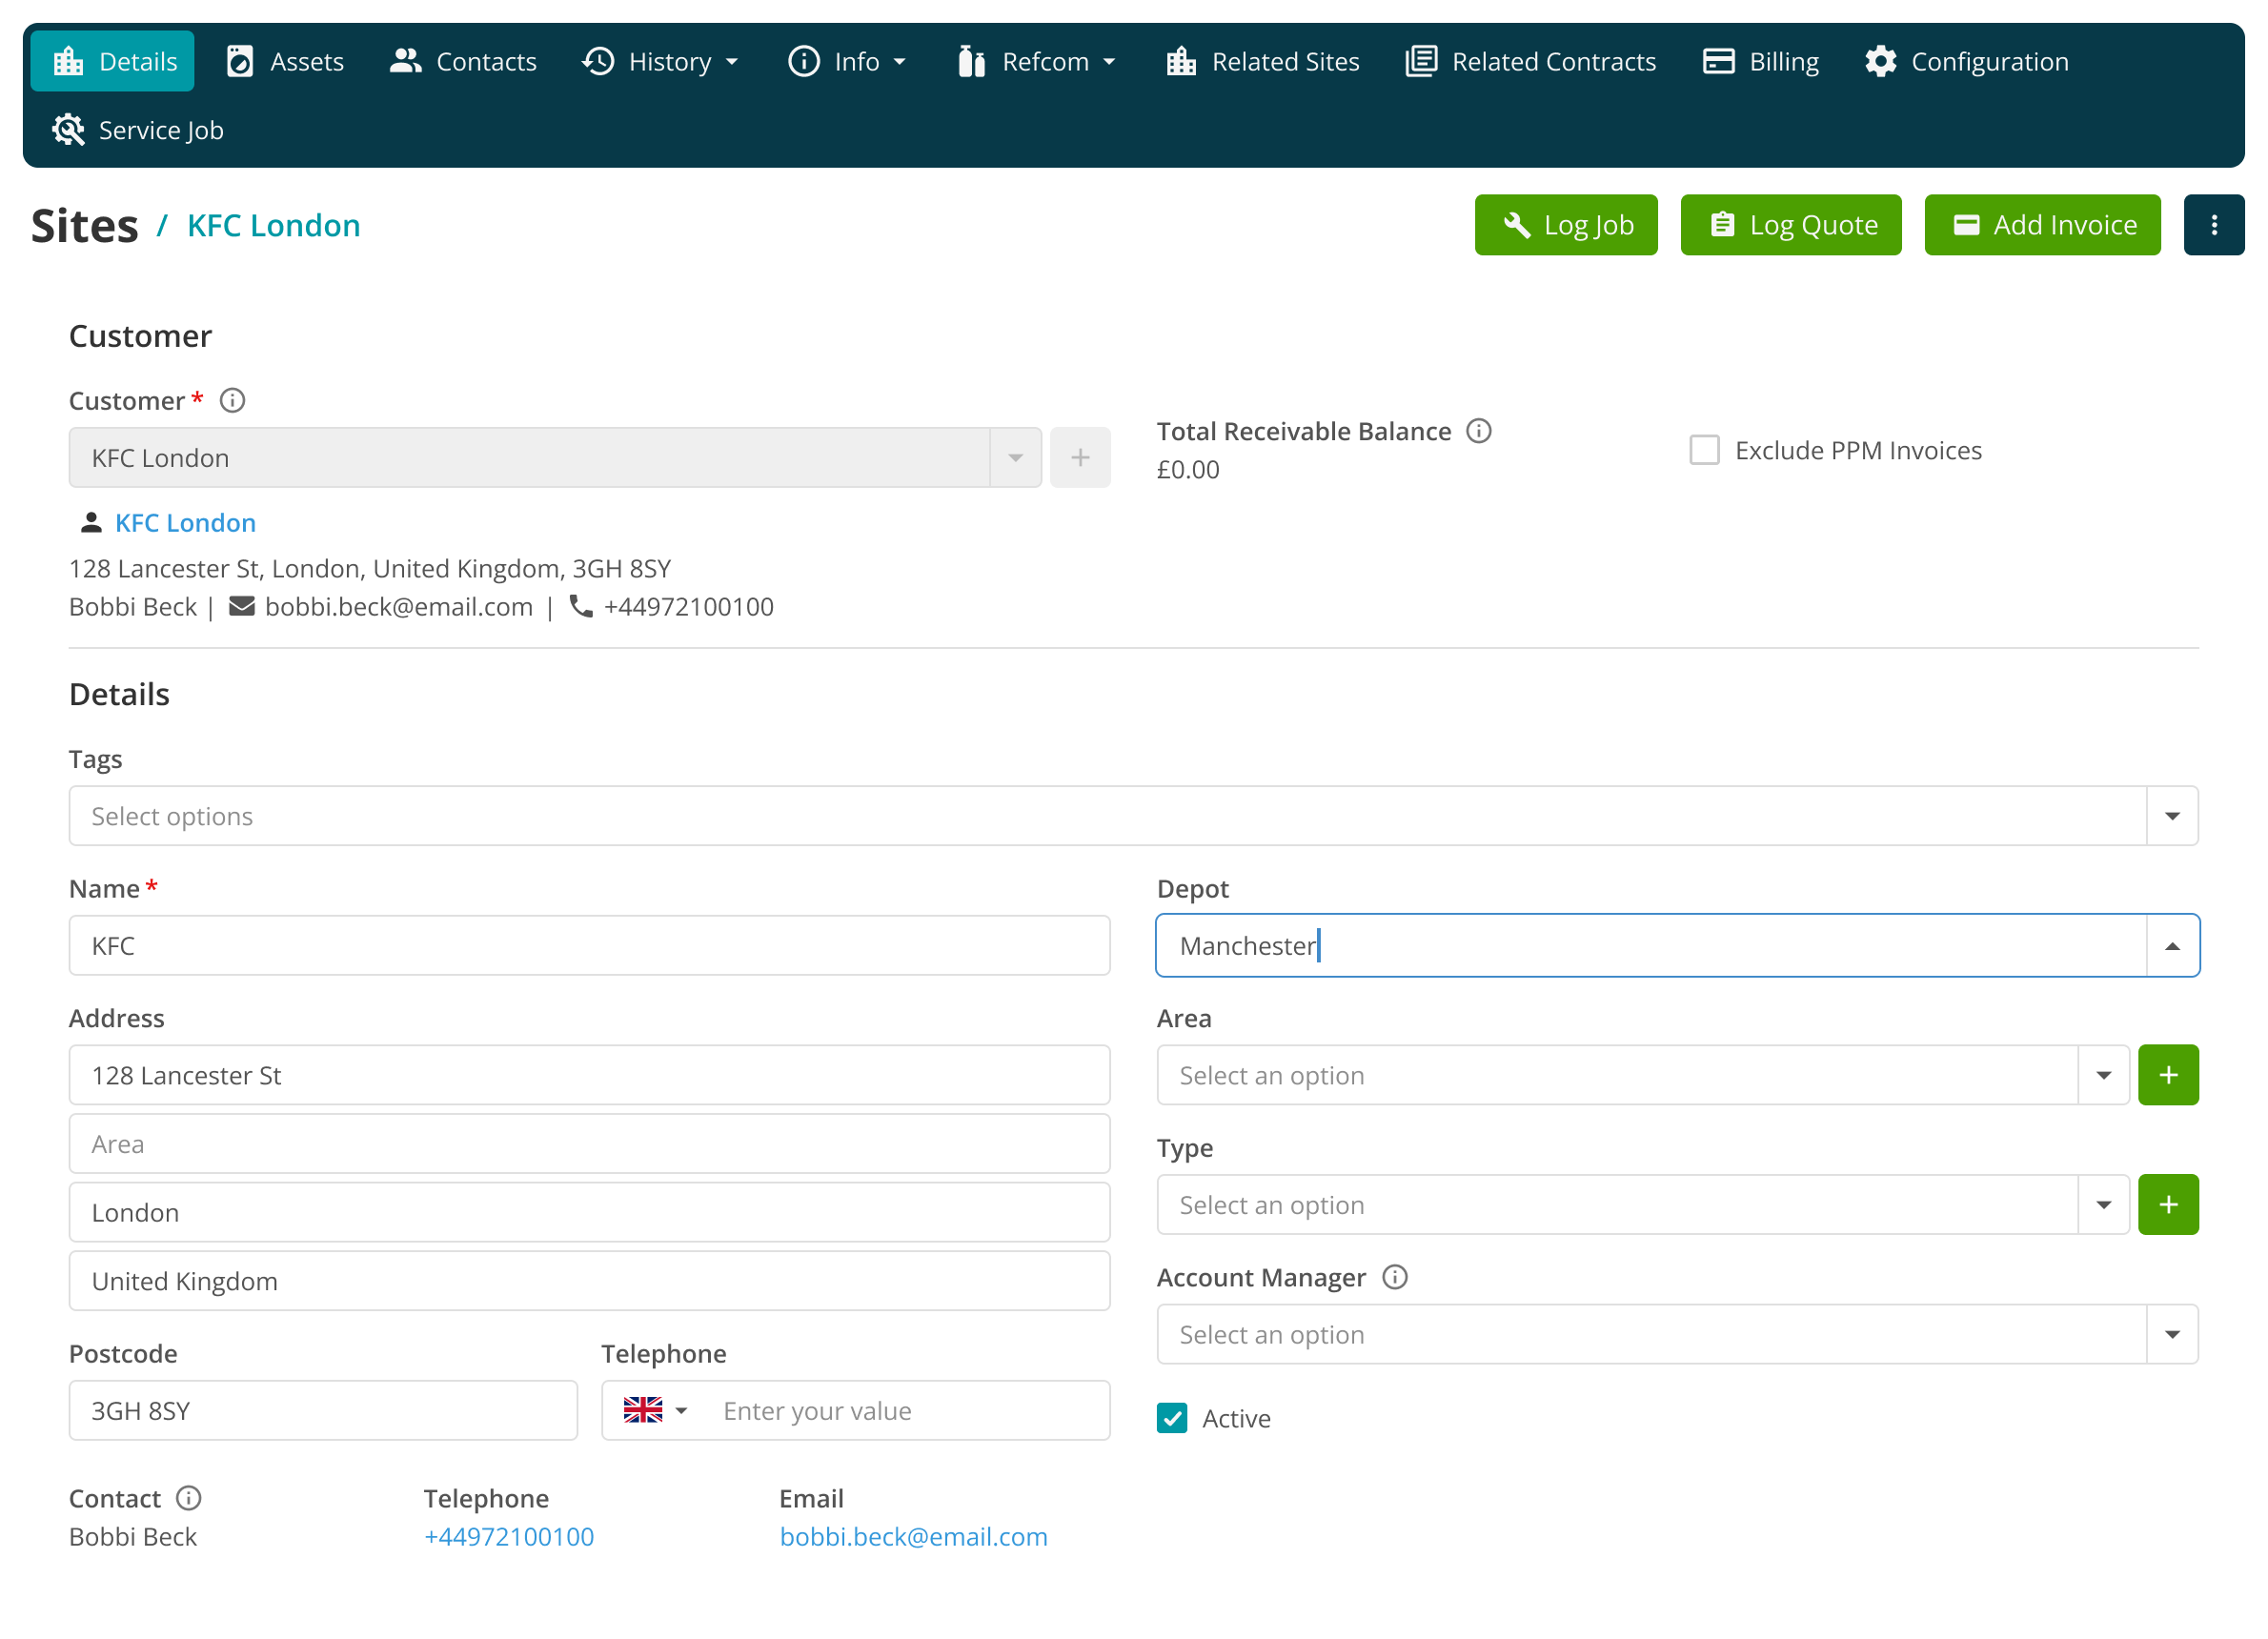Viewport: 2268px width, 1639px height.
Task: Click the Postcode input field
Action: pyautogui.click(x=323, y=1411)
